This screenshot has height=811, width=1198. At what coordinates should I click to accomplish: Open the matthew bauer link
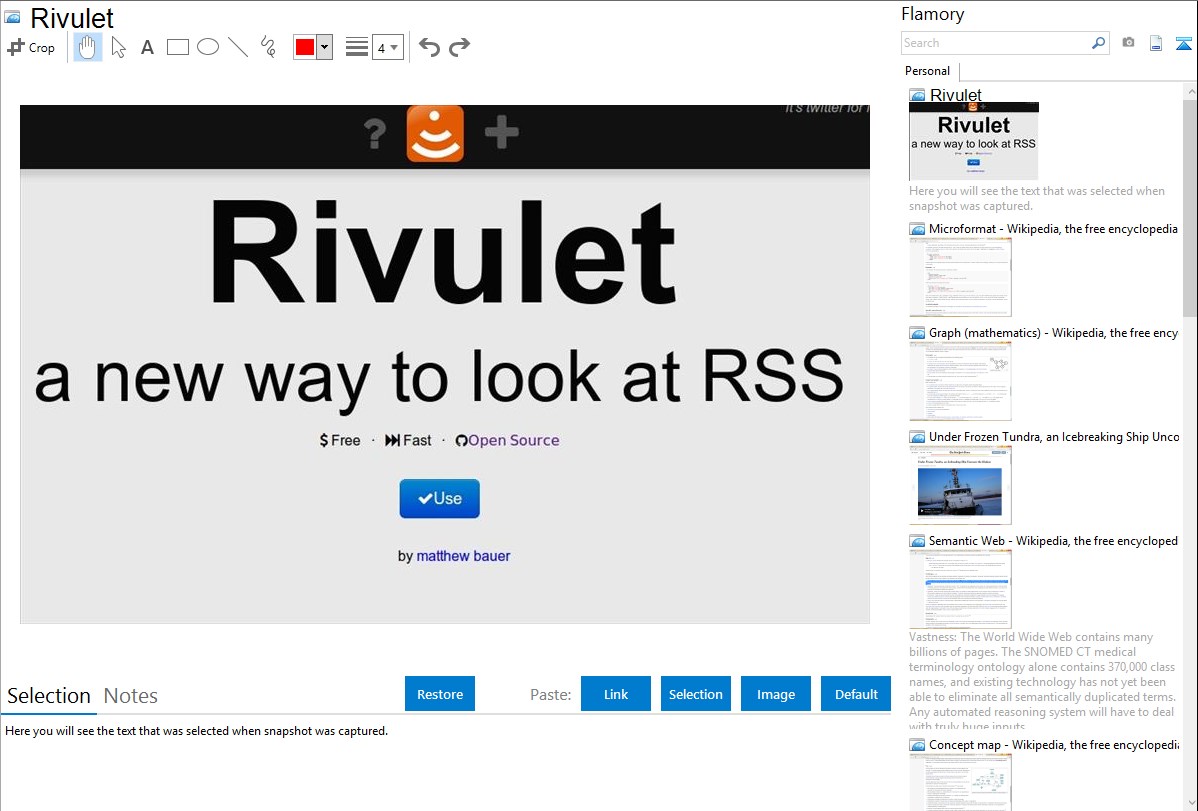point(463,556)
